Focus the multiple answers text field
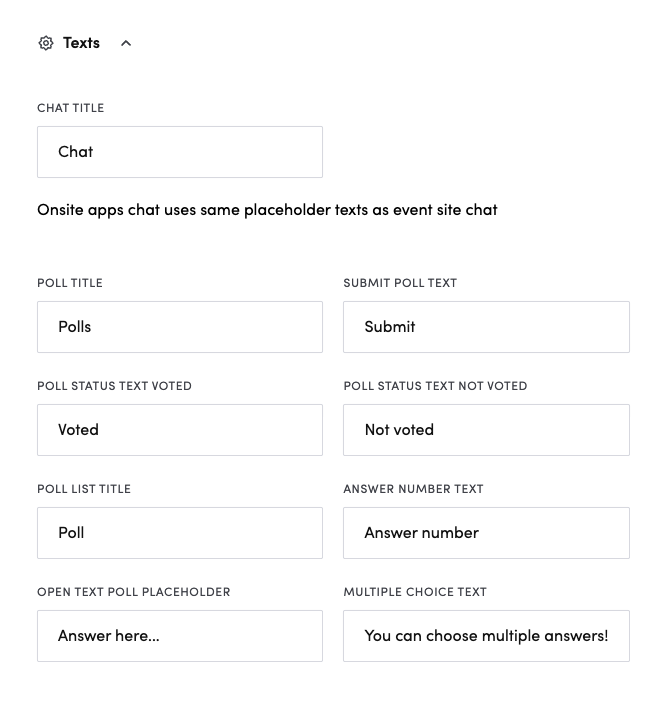 [x=486, y=636]
